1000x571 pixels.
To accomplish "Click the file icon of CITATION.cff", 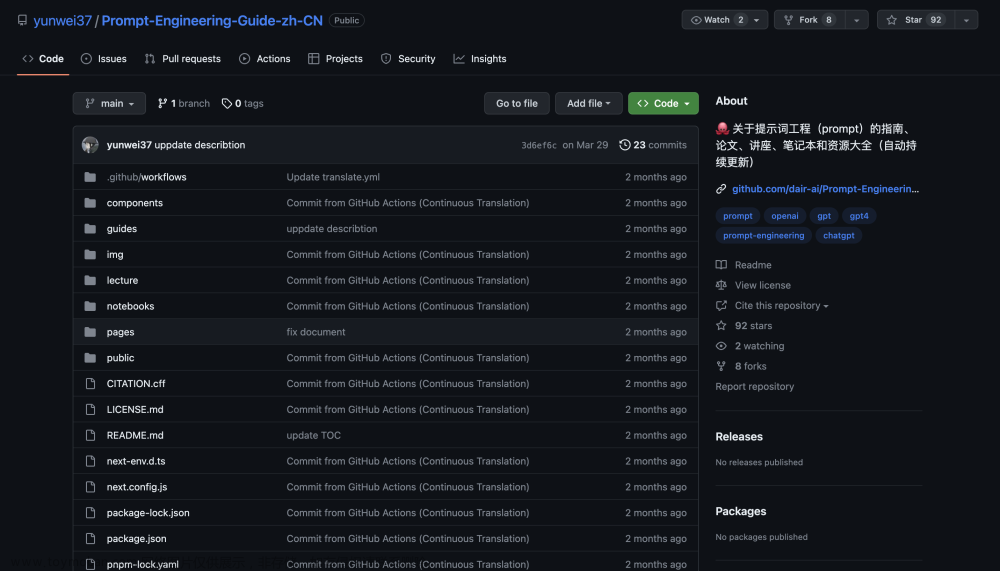I will [x=90, y=383].
